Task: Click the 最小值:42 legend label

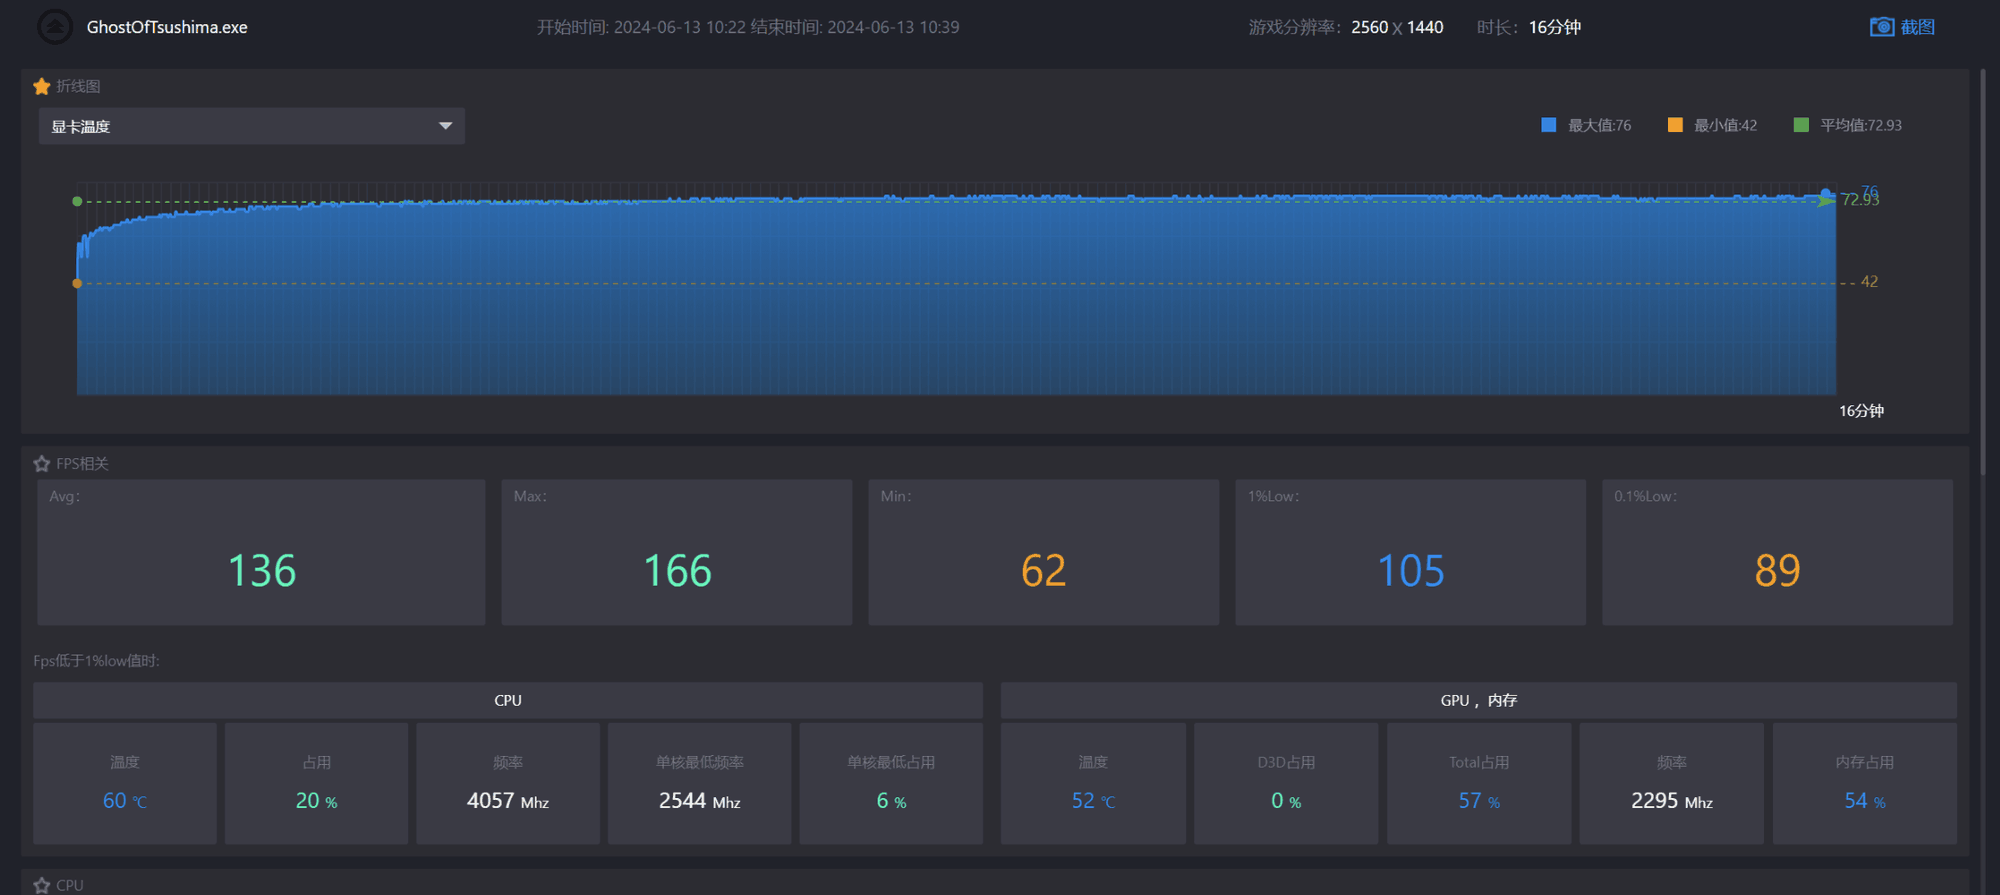Action: (x=1725, y=125)
